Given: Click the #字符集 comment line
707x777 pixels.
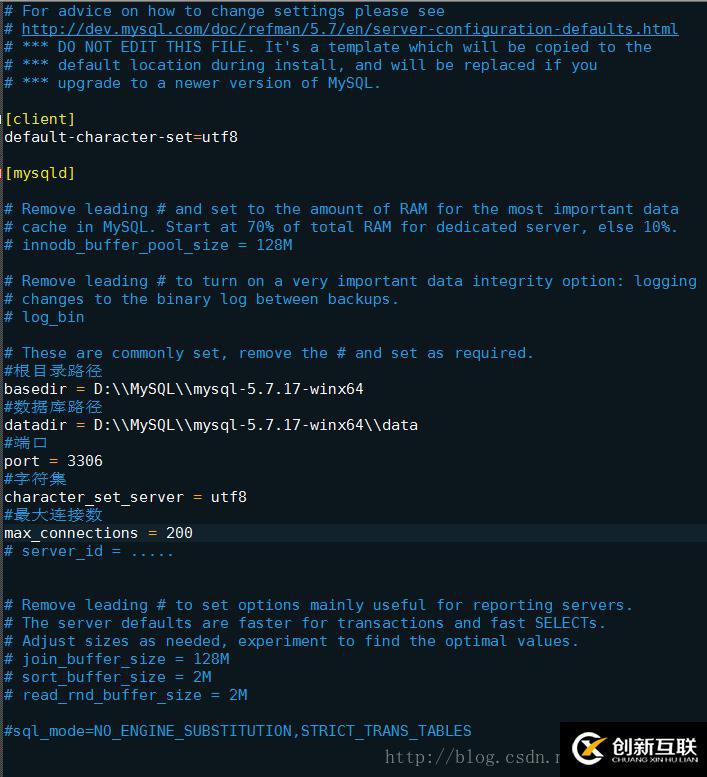Looking at the screenshot, I should click(35, 479).
